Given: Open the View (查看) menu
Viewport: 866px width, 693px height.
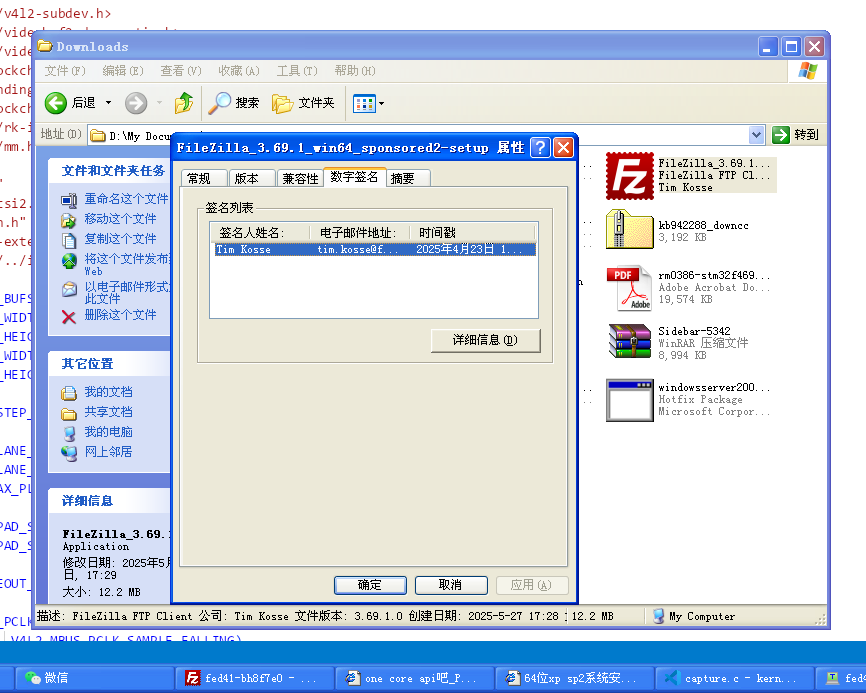Looking at the screenshot, I should pyautogui.click(x=181, y=71).
